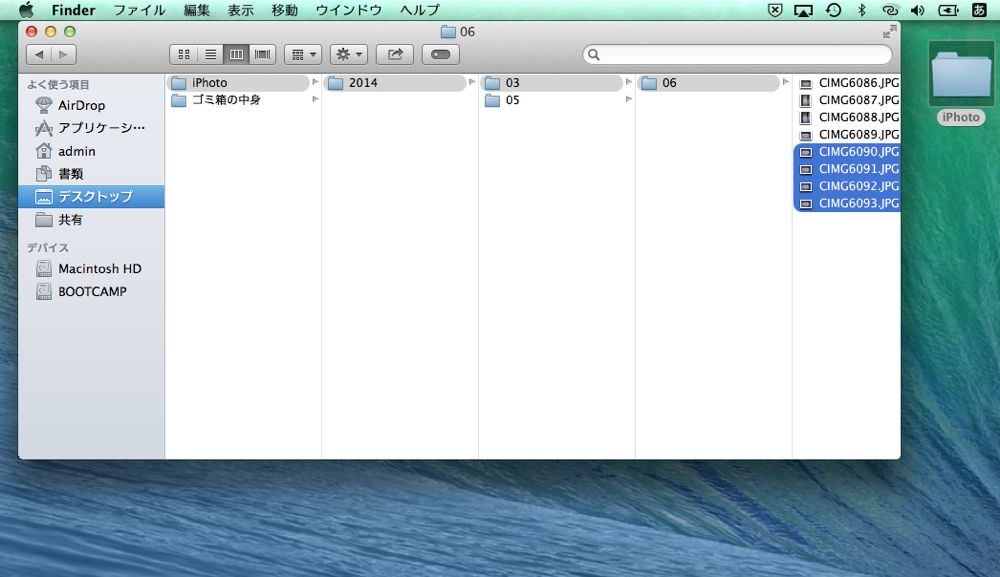Image resolution: width=1000 pixels, height=577 pixels.
Task: Select column view button in toolbar
Action: (x=236, y=55)
